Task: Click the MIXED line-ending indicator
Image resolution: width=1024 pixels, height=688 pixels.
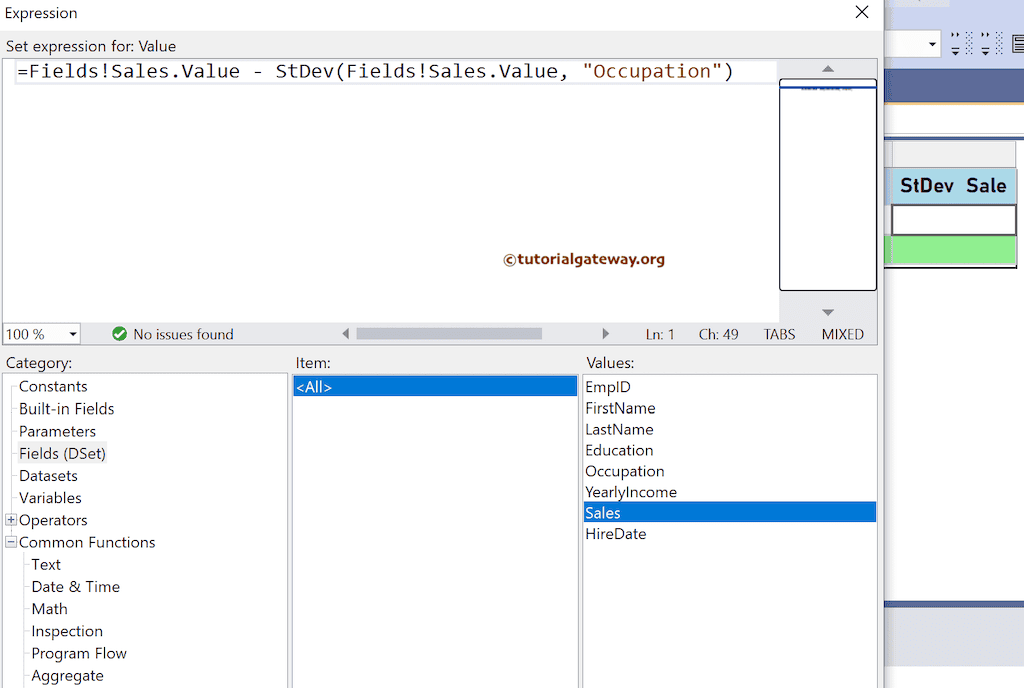Action: (x=842, y=334)
